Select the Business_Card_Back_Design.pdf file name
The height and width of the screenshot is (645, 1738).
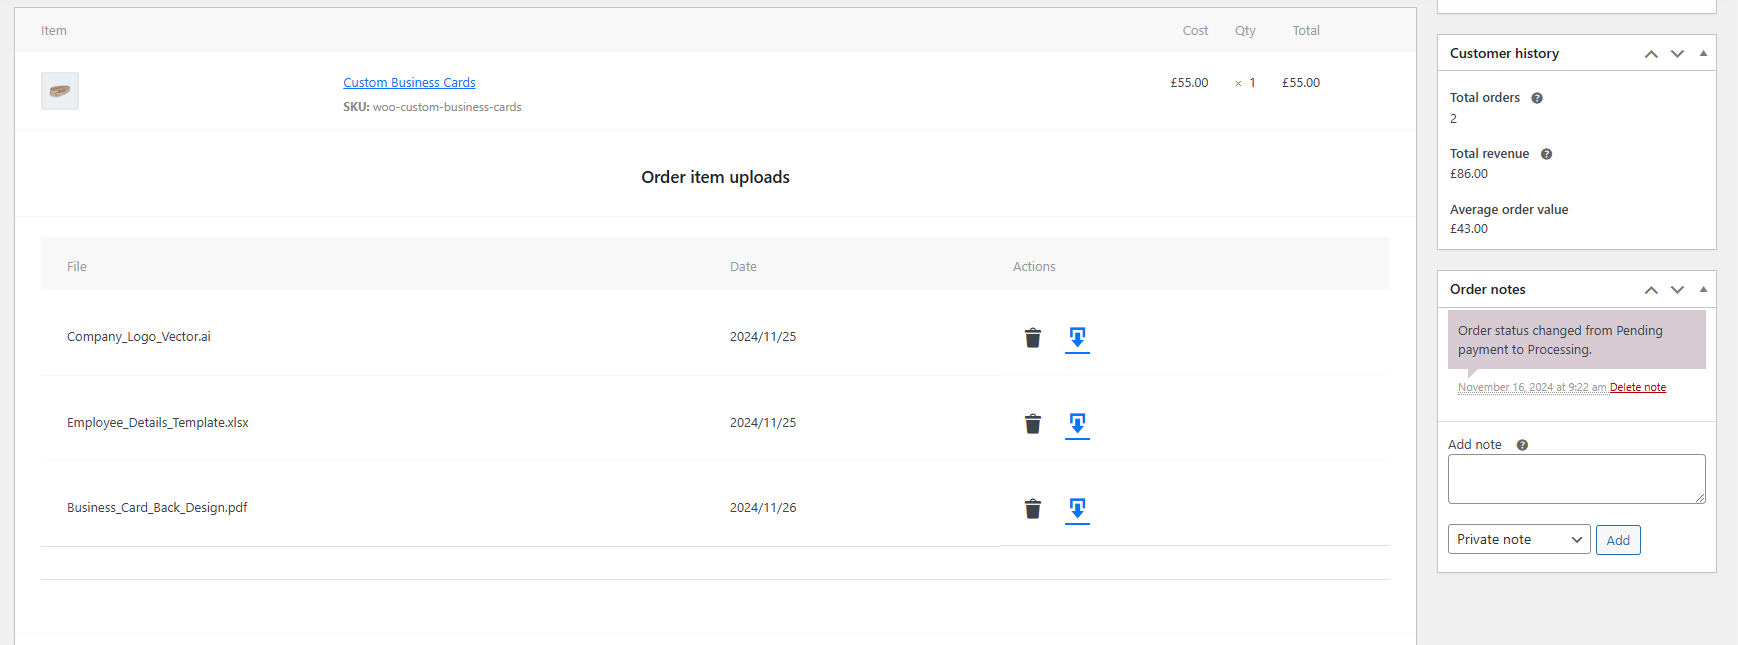tap(157, 508)
